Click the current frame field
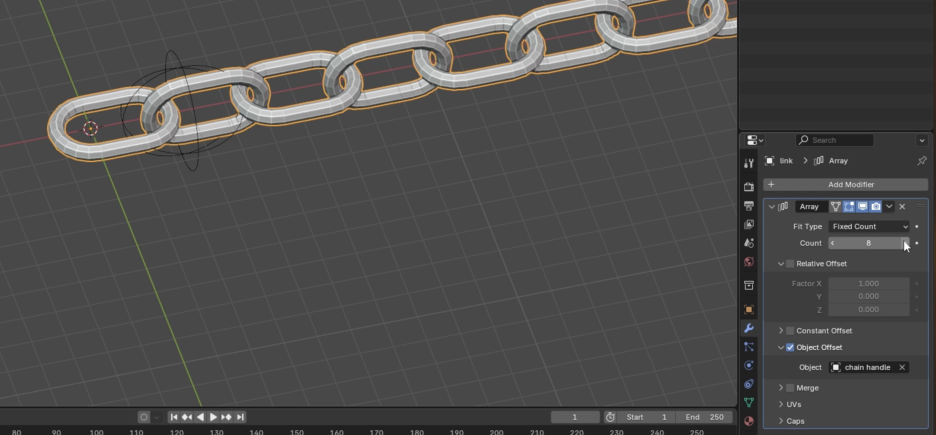Screen dimensions: 936x435 coord(575,417)
